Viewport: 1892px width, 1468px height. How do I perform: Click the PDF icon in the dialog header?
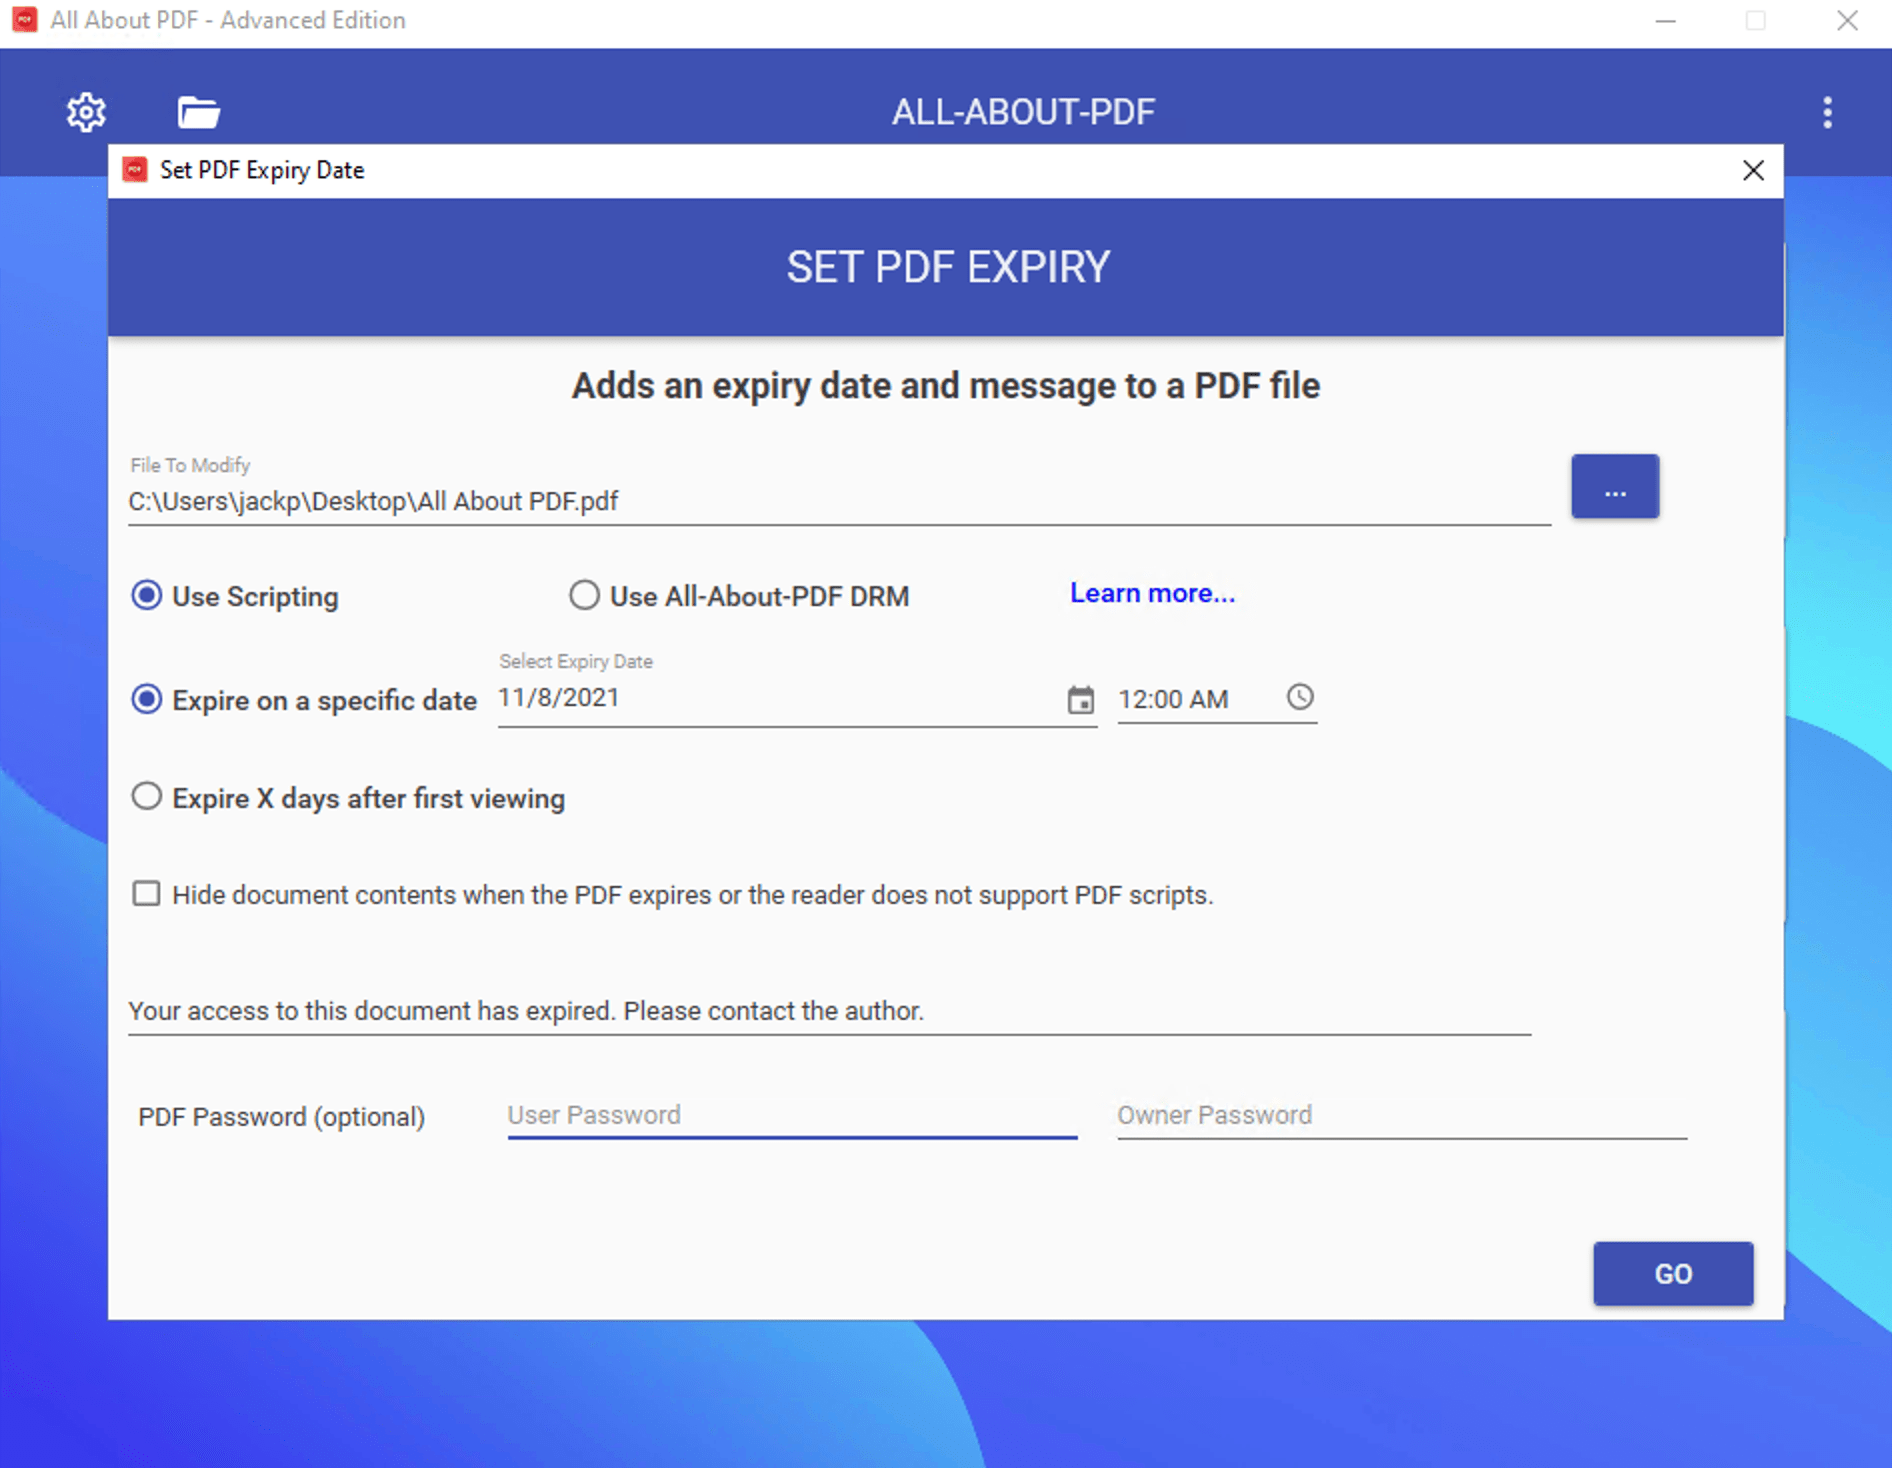135,169
